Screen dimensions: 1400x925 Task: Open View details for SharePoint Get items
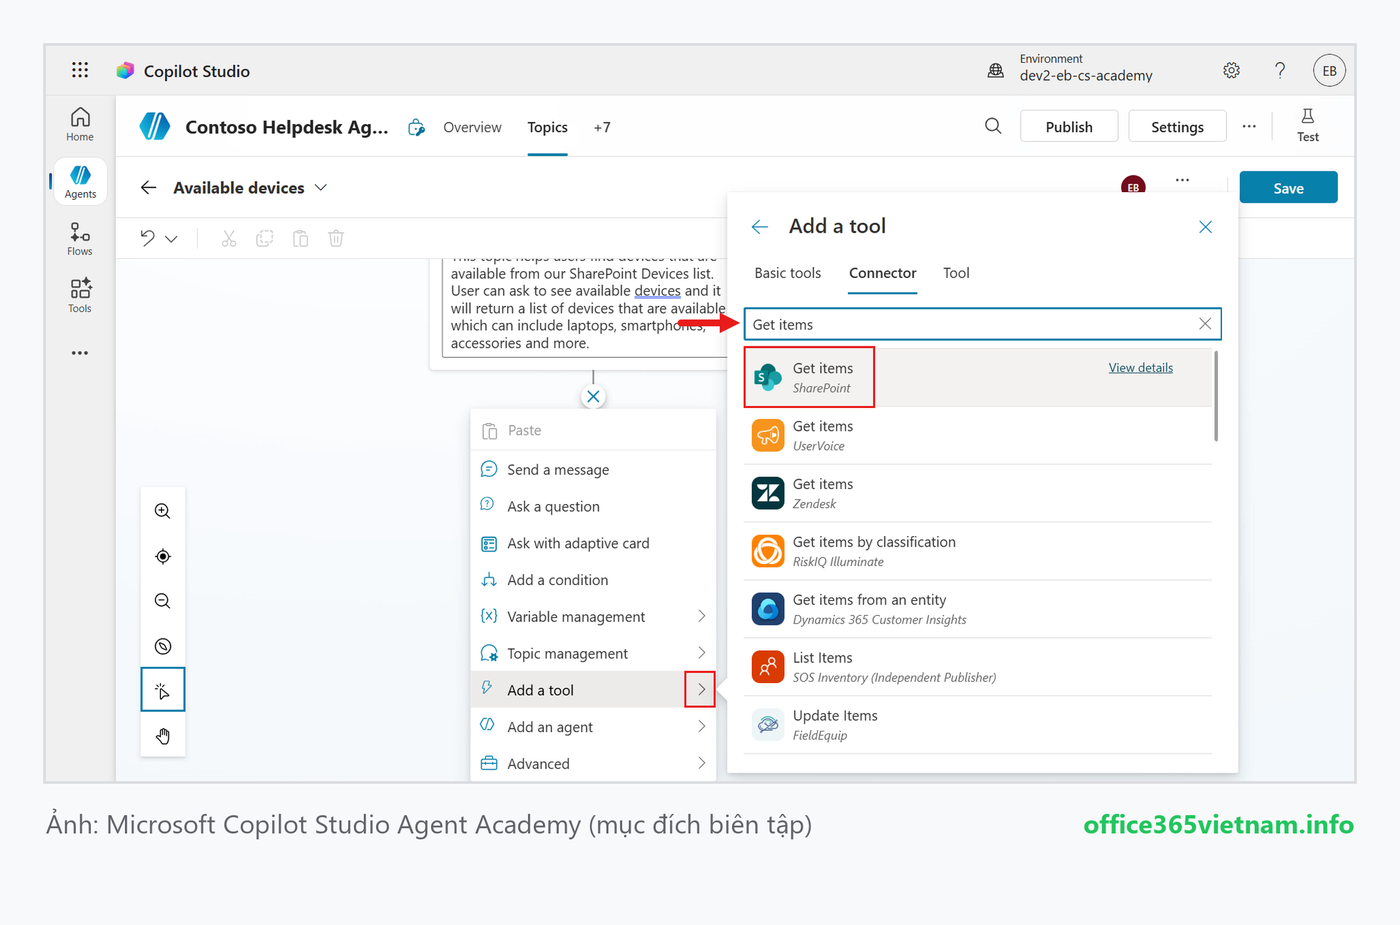coord(1140,368)
